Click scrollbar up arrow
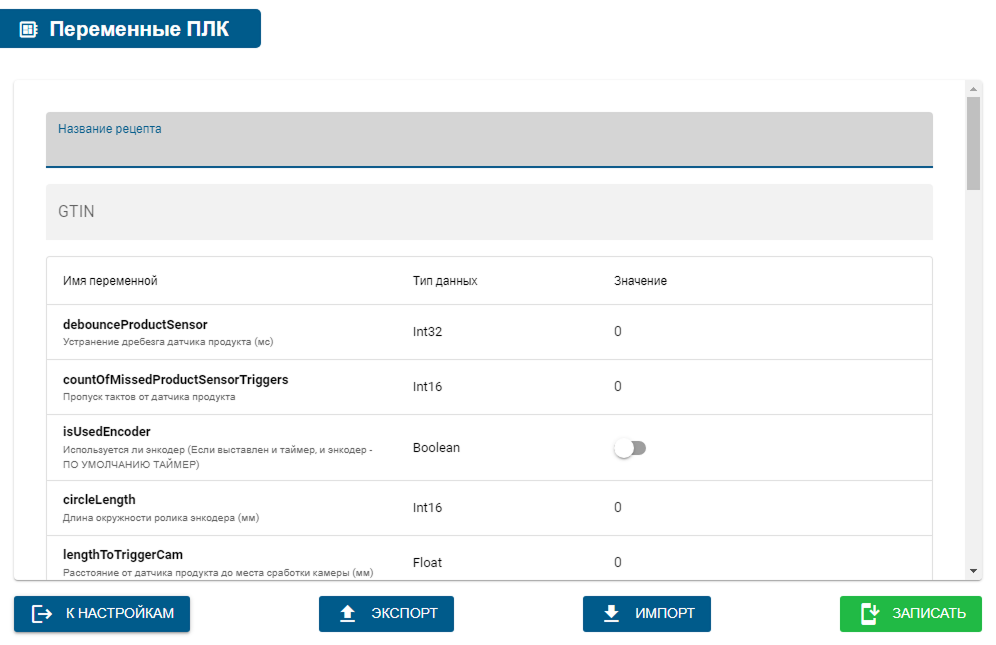 (973, 89)
